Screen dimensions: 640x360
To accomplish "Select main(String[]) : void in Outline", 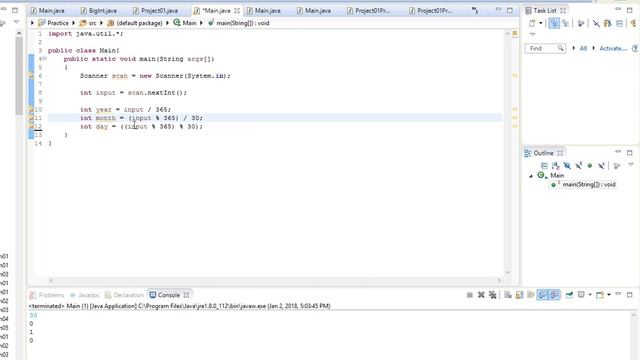I will (589, 184).
